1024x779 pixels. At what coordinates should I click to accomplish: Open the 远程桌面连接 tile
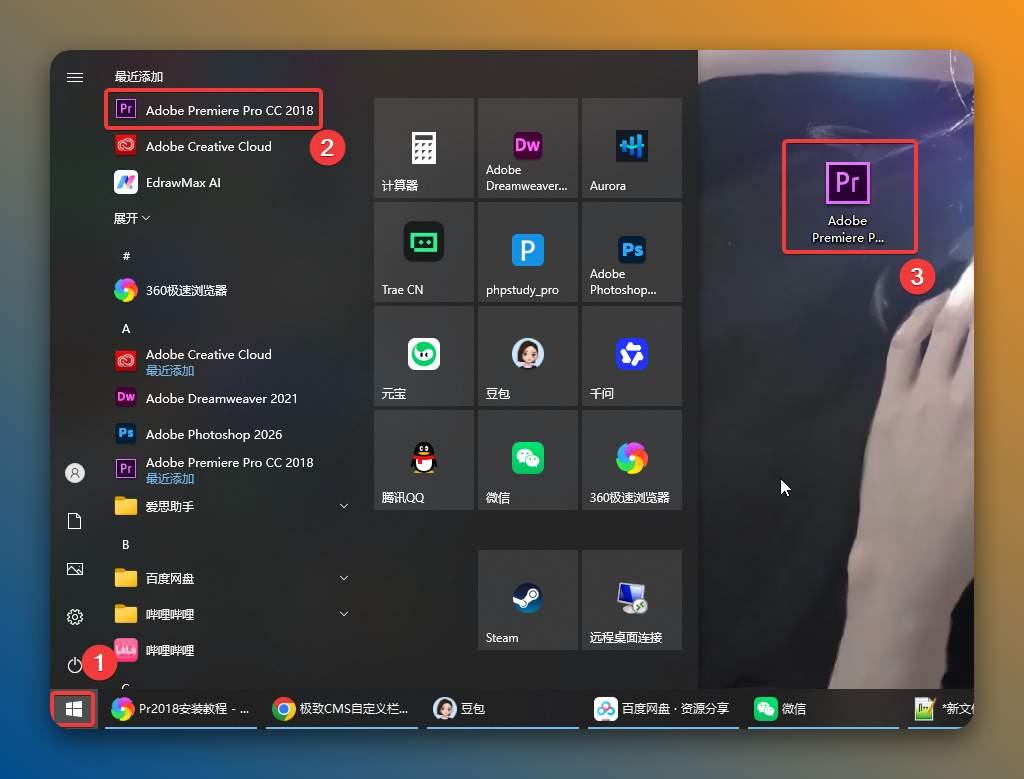(x=632, y=600)
